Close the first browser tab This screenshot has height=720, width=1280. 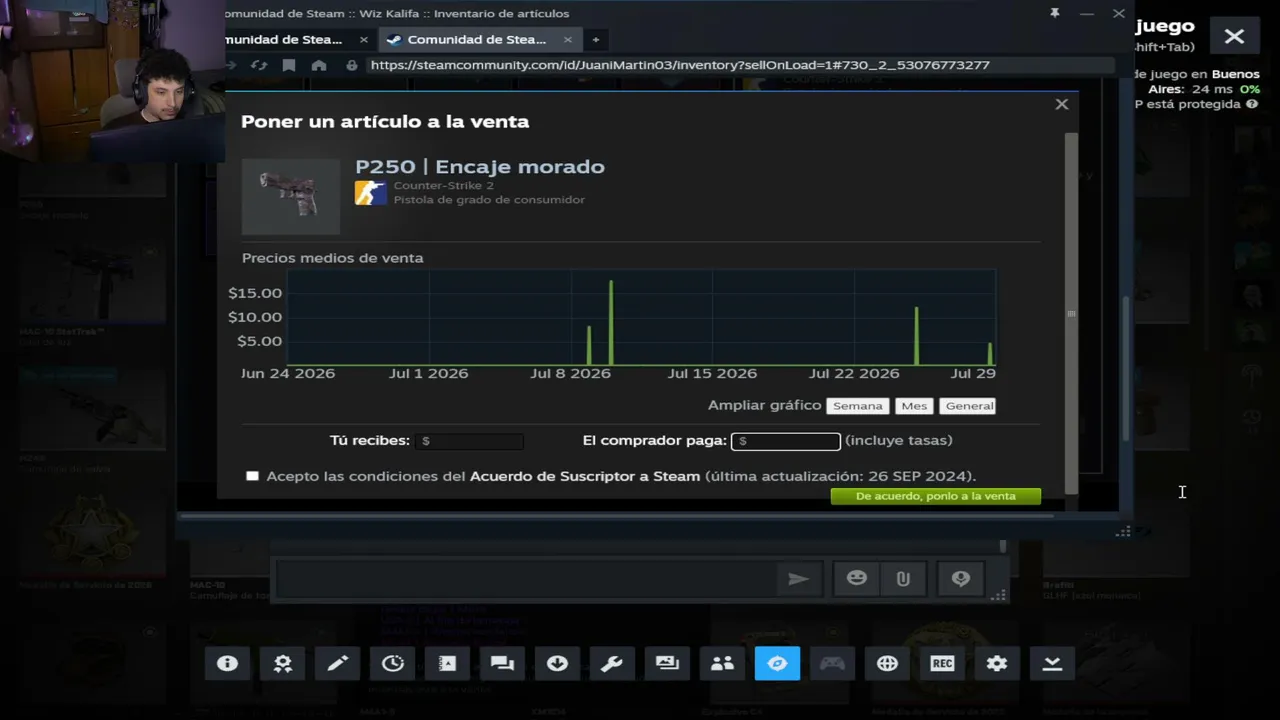364,39
